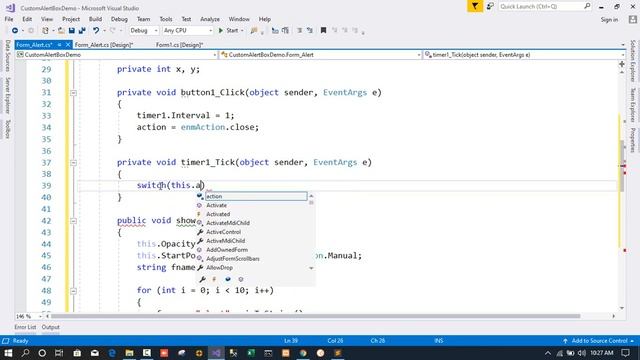Screen dimensions: 640x360
Task: Collapse the for loop outline at line 48
Action: [73, 291]
